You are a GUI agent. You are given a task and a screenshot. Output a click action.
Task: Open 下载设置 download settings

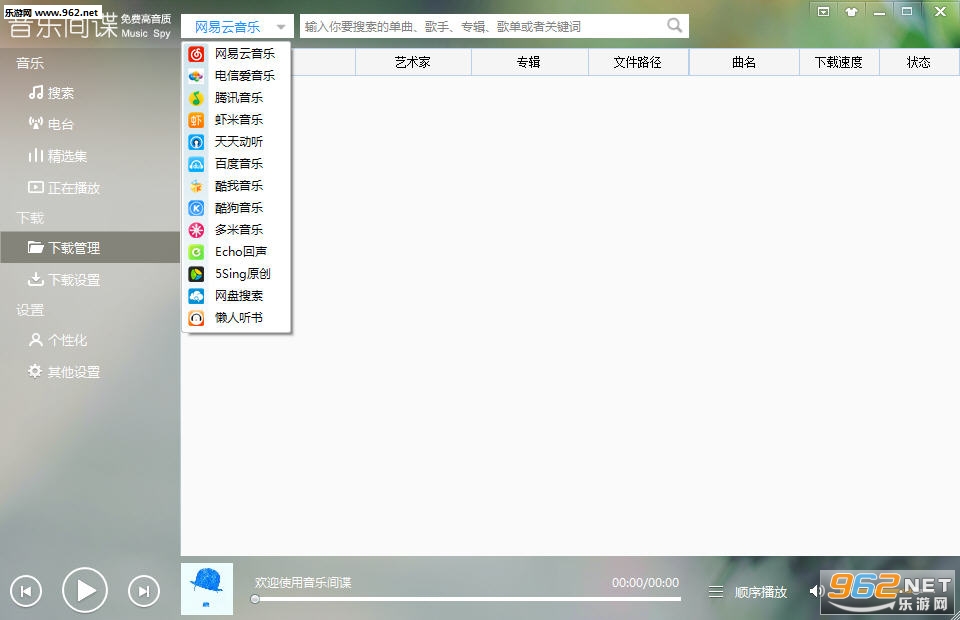(x=64, y=280)
